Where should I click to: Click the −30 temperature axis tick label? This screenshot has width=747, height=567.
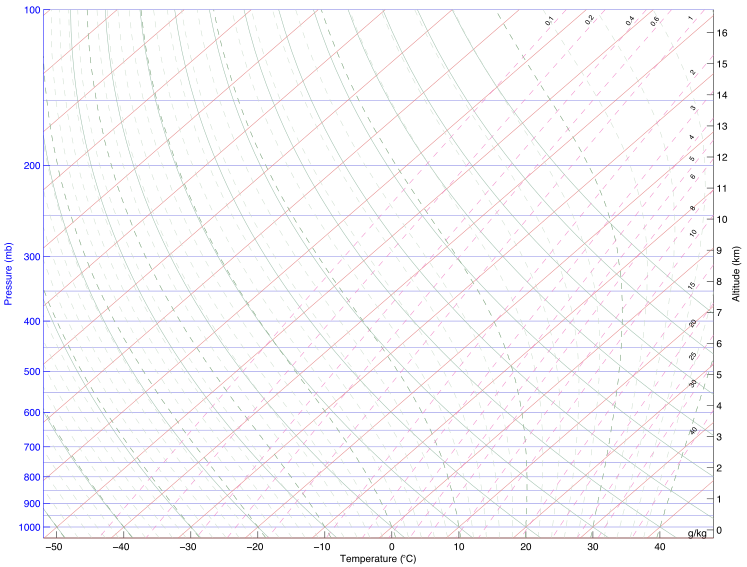click(x=189, y=547)
